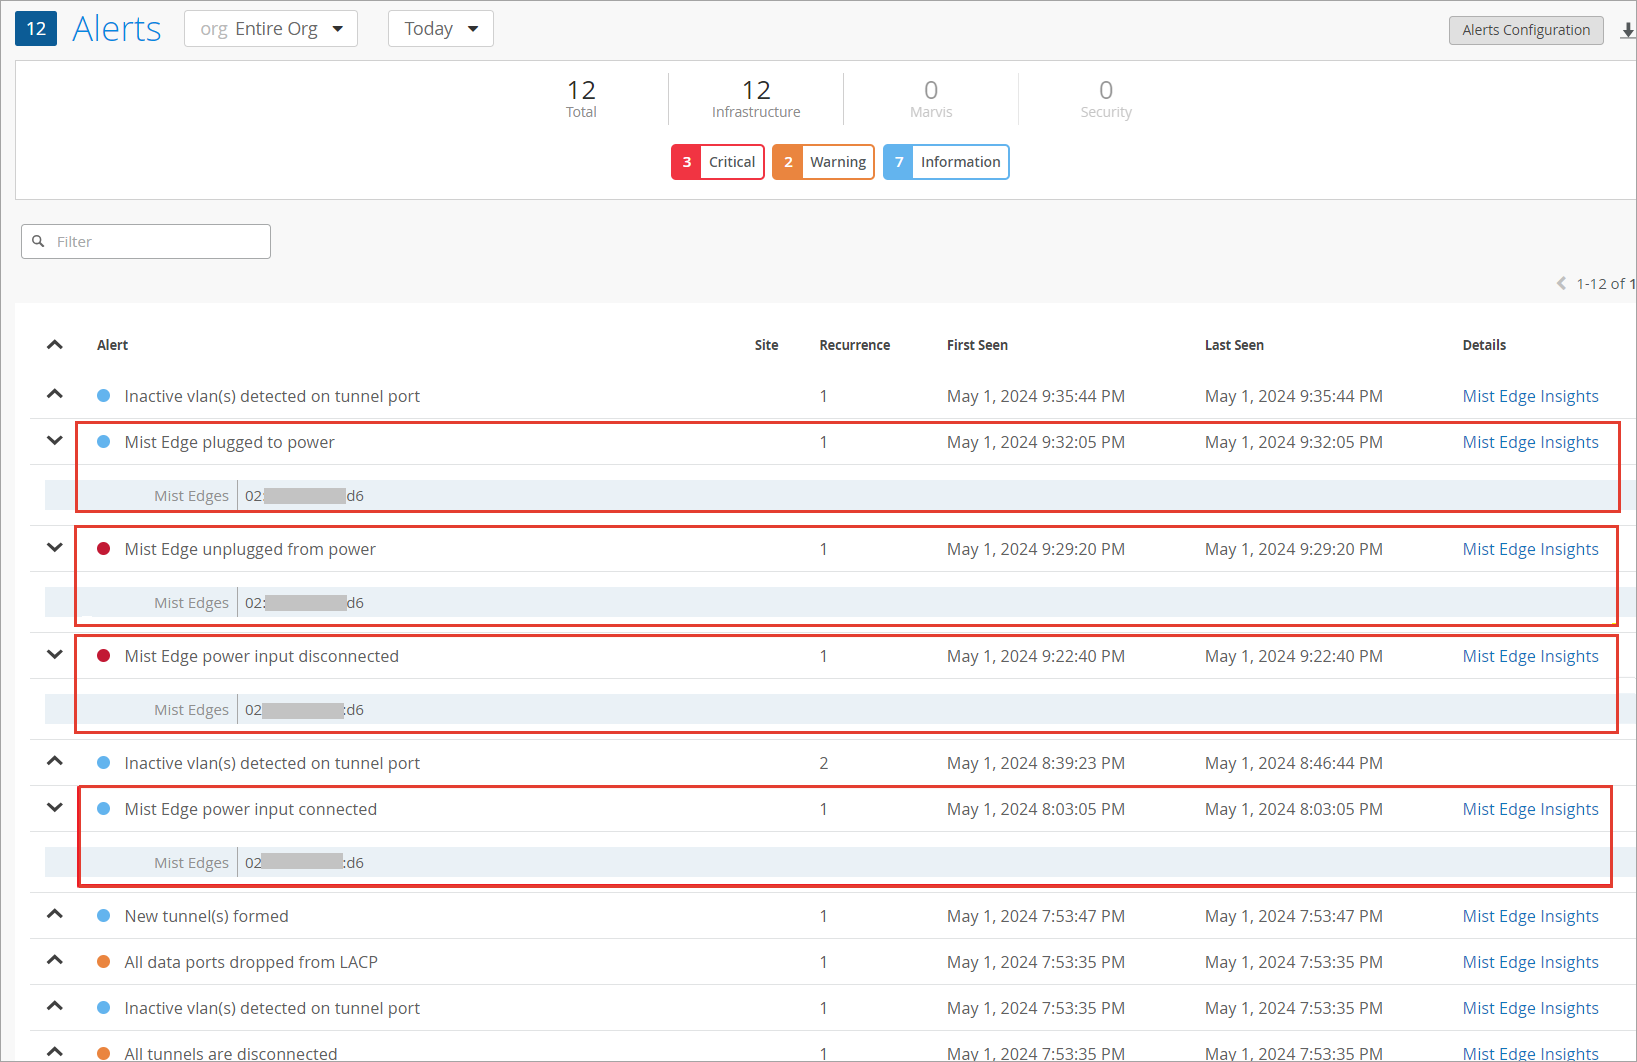Screen dimensions: 1637x1062
Task: Click blue severity dot for plugged to power
Action: [103, 442]
